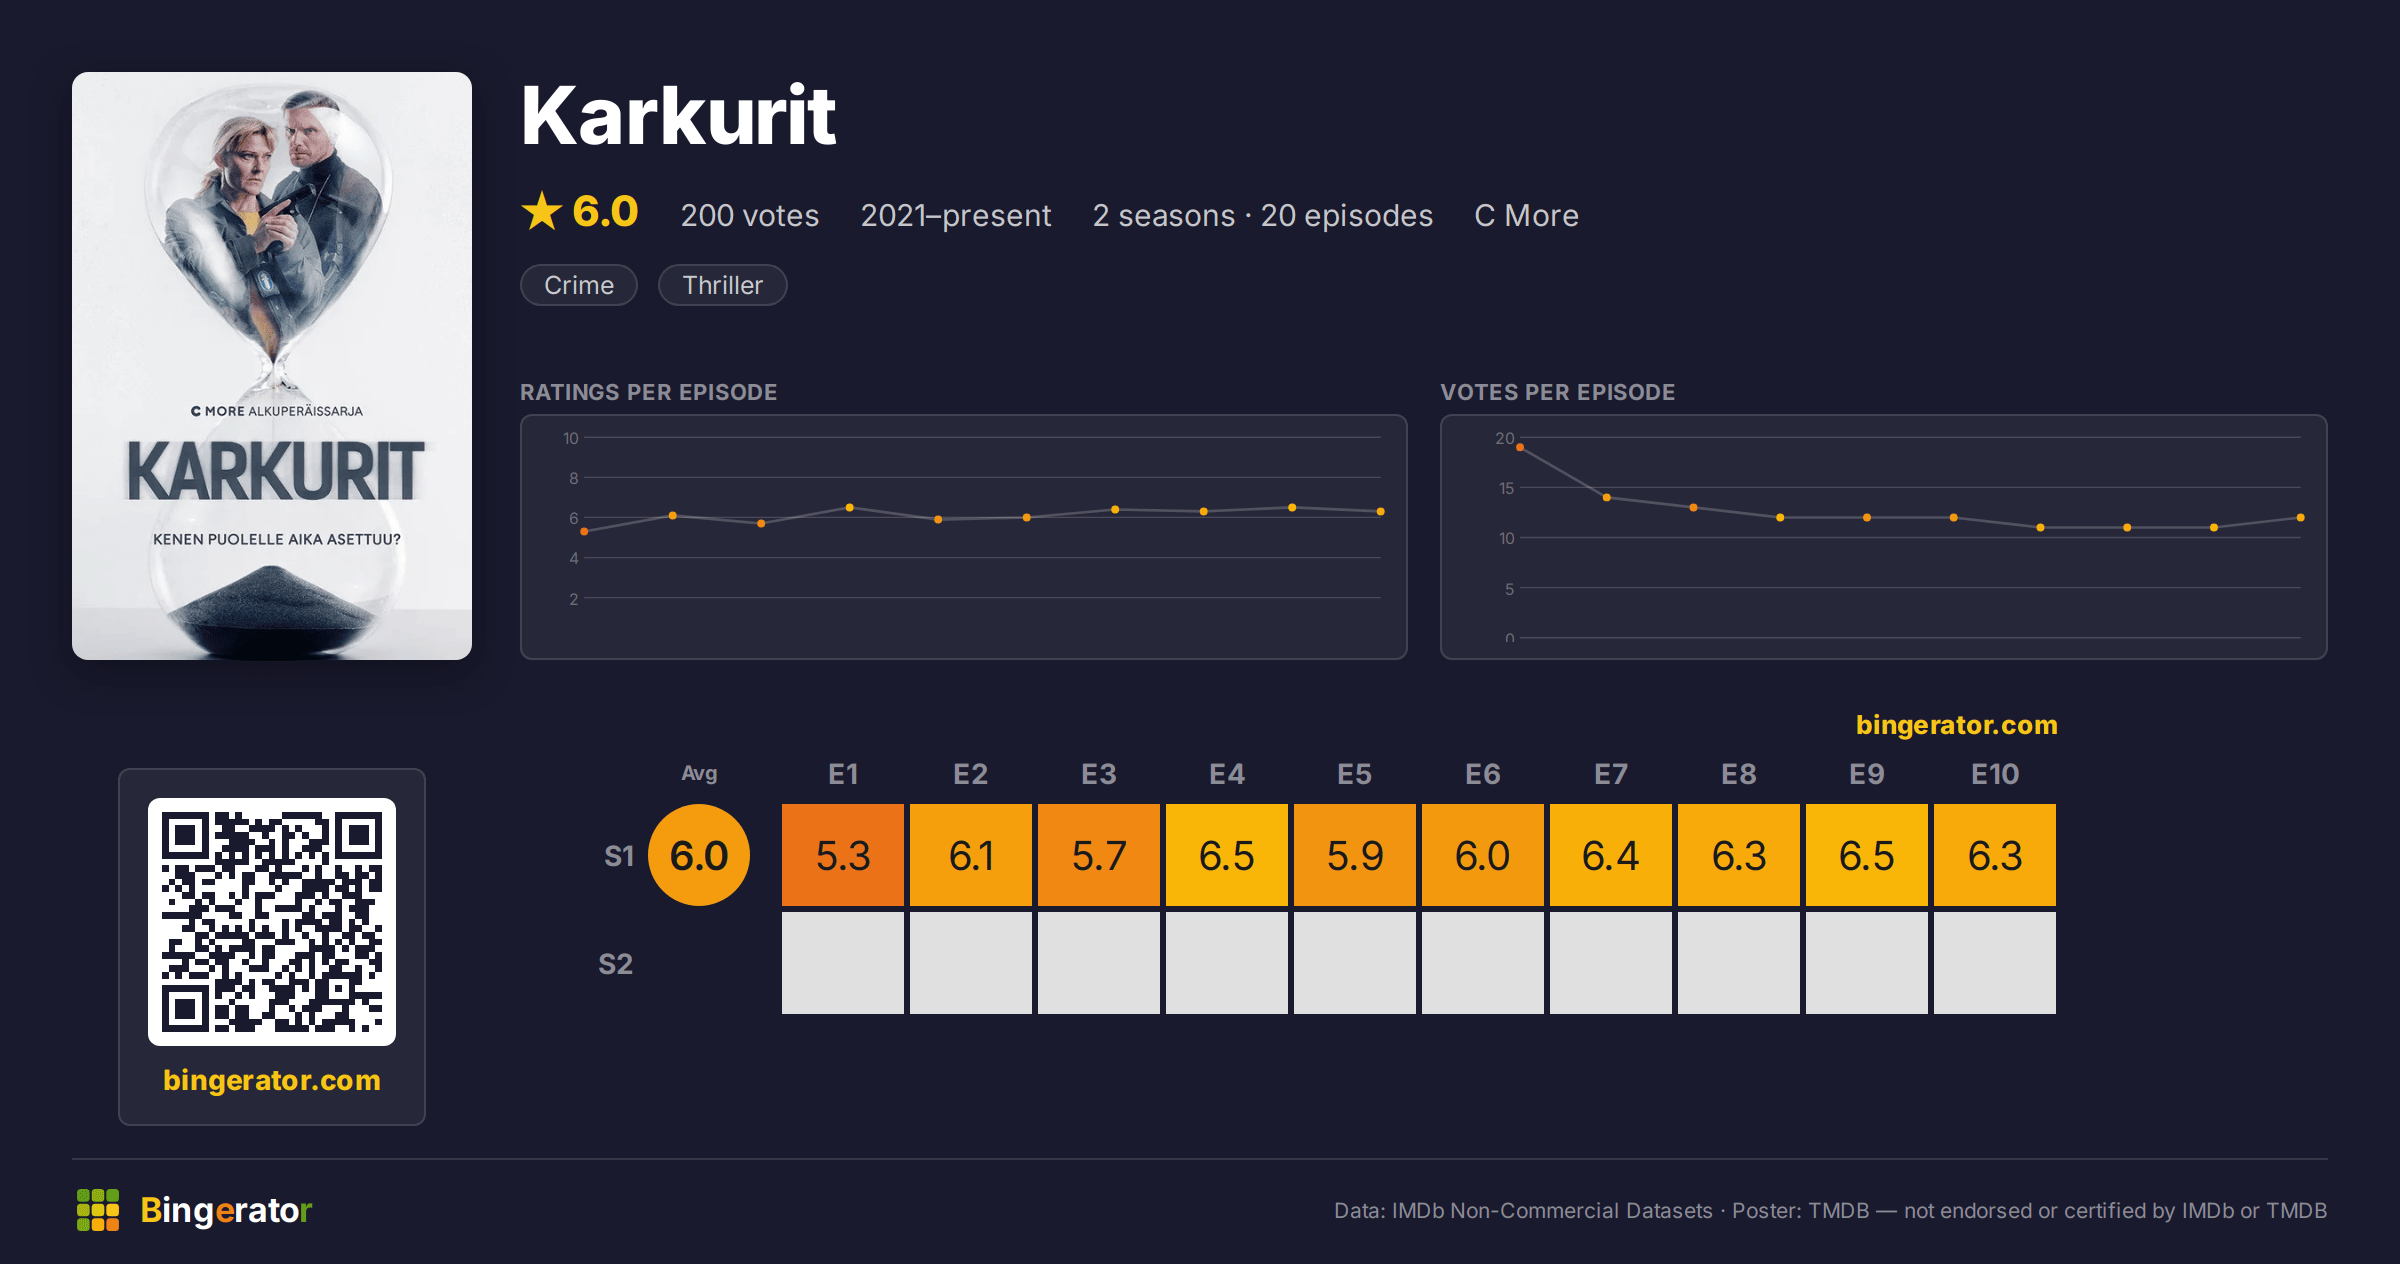Select the Thriller genre tag
This screenshot has height=1266, width=2400.
[x=722, y=285]
